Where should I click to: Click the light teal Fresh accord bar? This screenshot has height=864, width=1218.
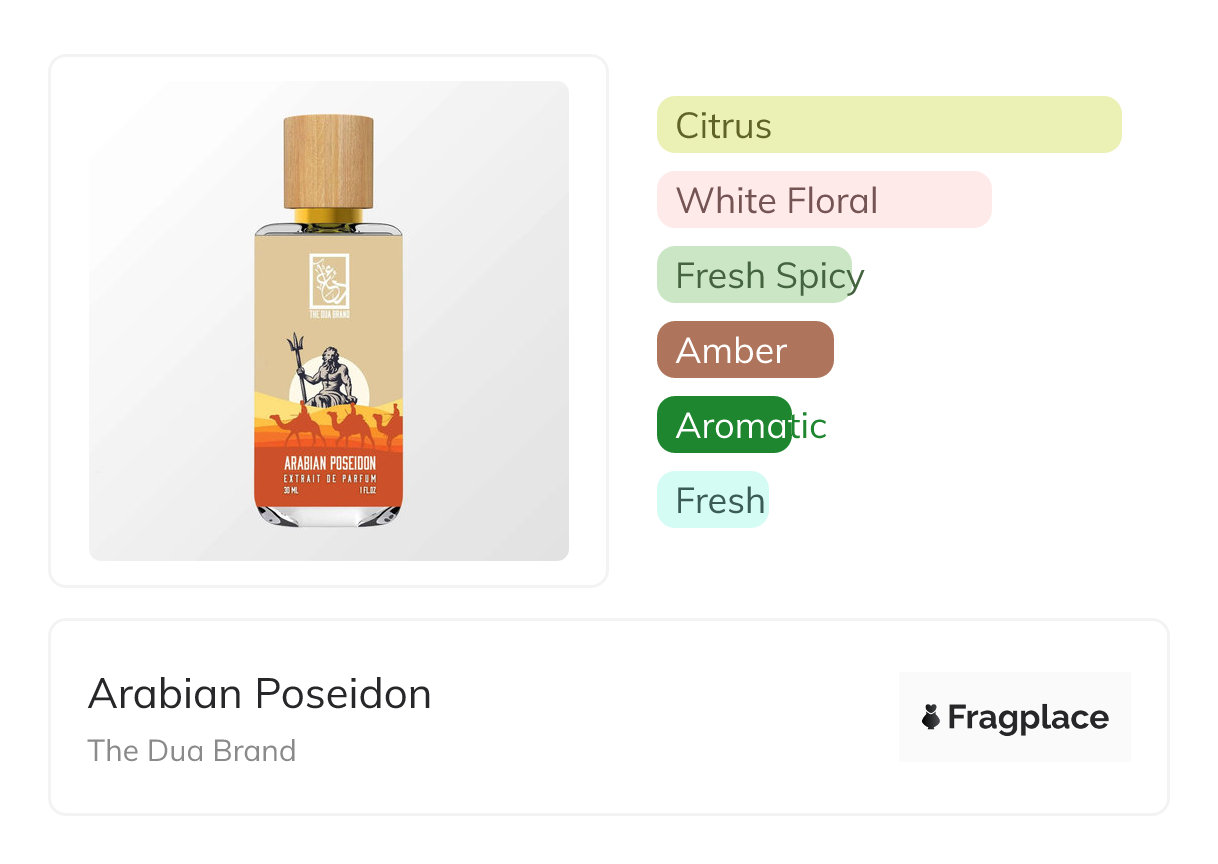(x=712, y=500)
